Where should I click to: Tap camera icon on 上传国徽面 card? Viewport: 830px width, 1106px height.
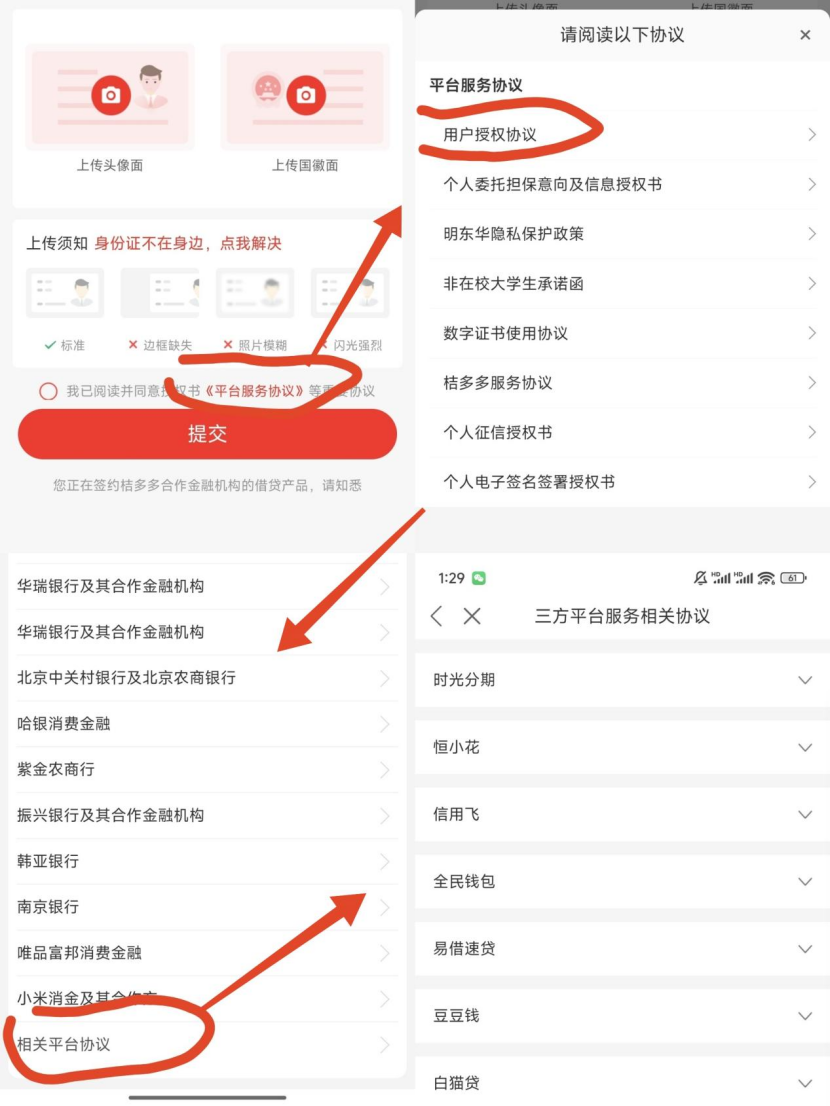(306, 95)
